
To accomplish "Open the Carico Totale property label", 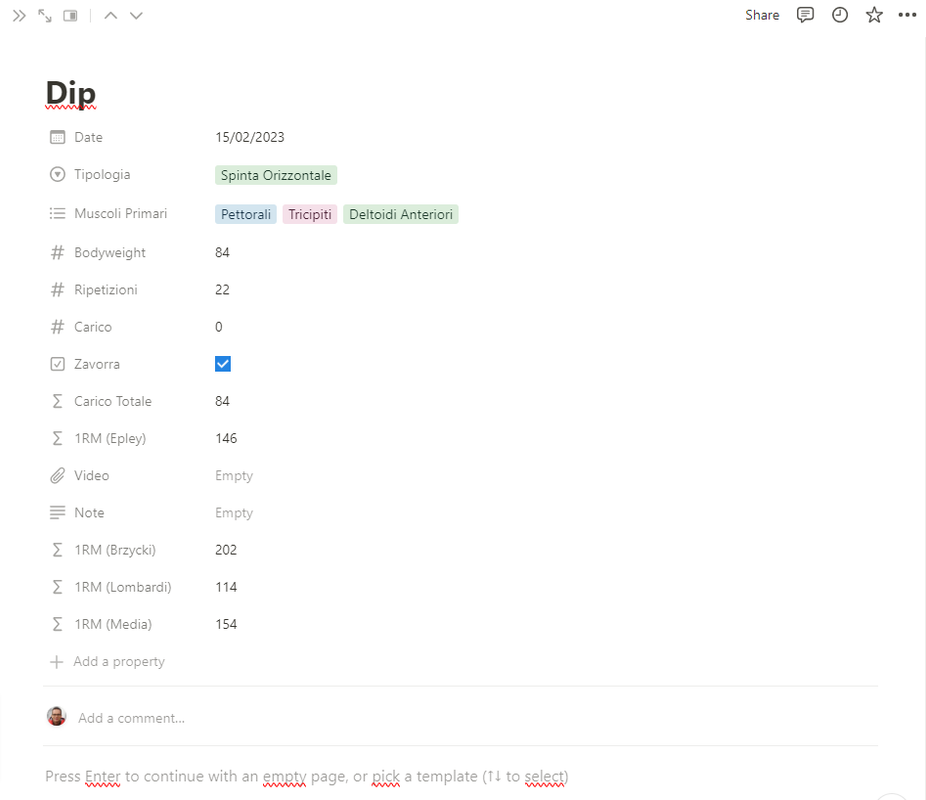I will click(113, 401).
